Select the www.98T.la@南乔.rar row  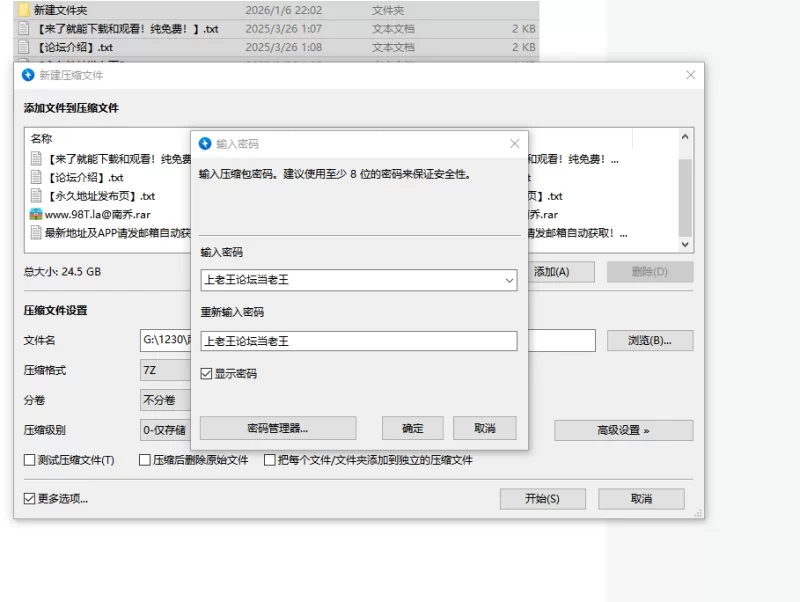click(x=108, y=214)
